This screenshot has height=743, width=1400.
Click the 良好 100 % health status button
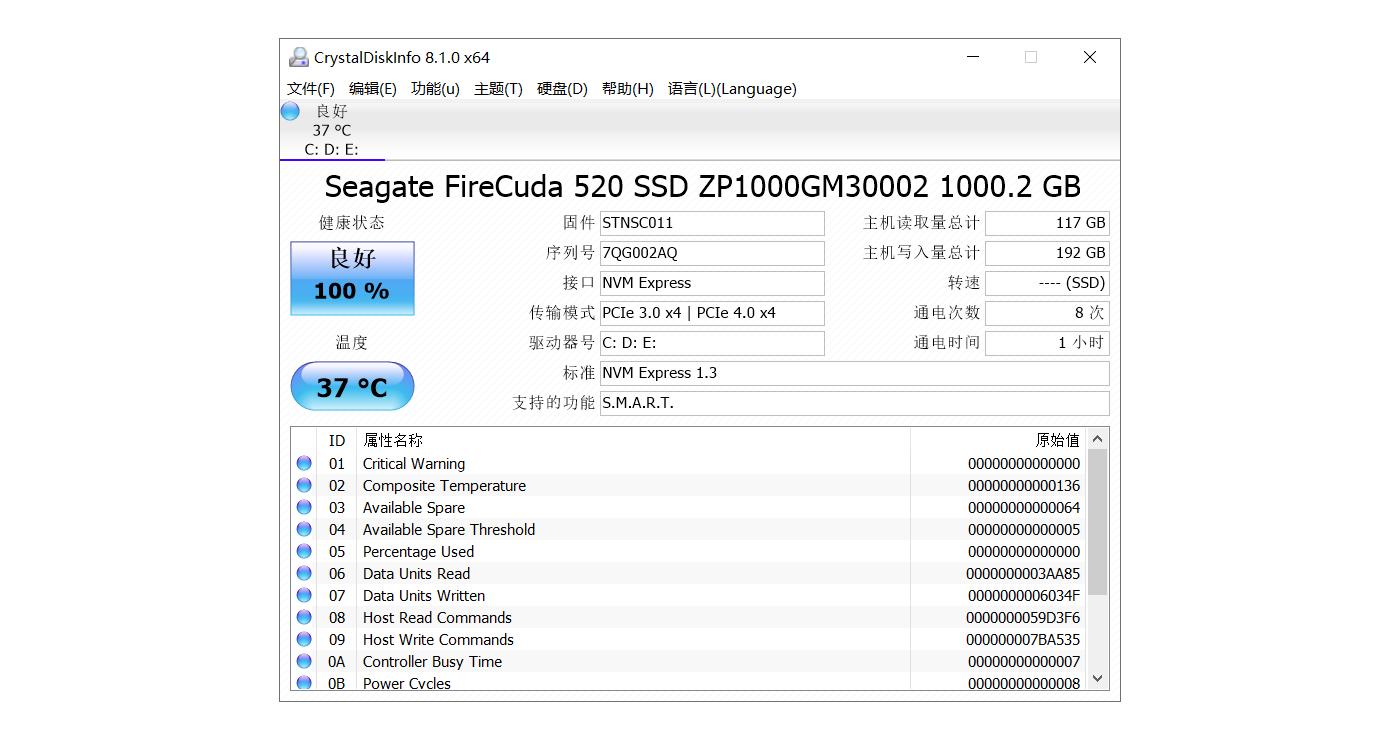pyautogui.click(x=352, y=278)
